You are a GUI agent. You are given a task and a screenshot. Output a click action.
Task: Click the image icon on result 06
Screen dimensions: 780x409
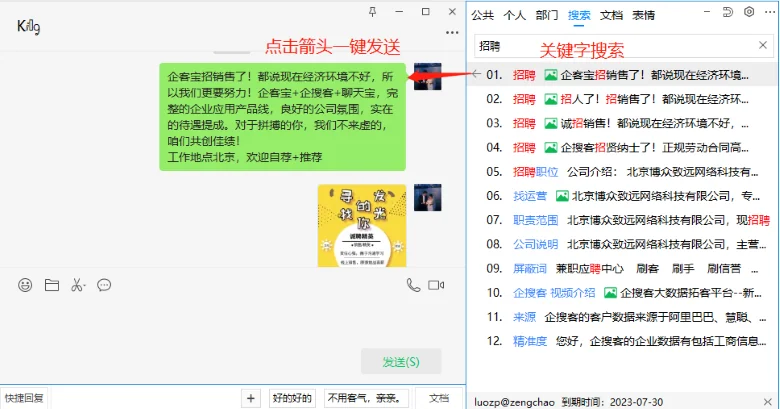point(562,196)
